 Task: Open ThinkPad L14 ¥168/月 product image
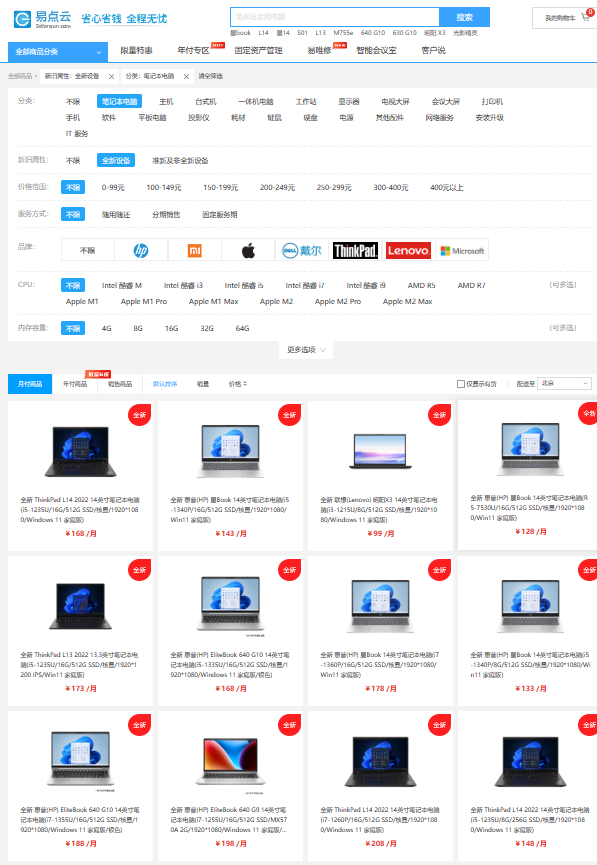81,451
